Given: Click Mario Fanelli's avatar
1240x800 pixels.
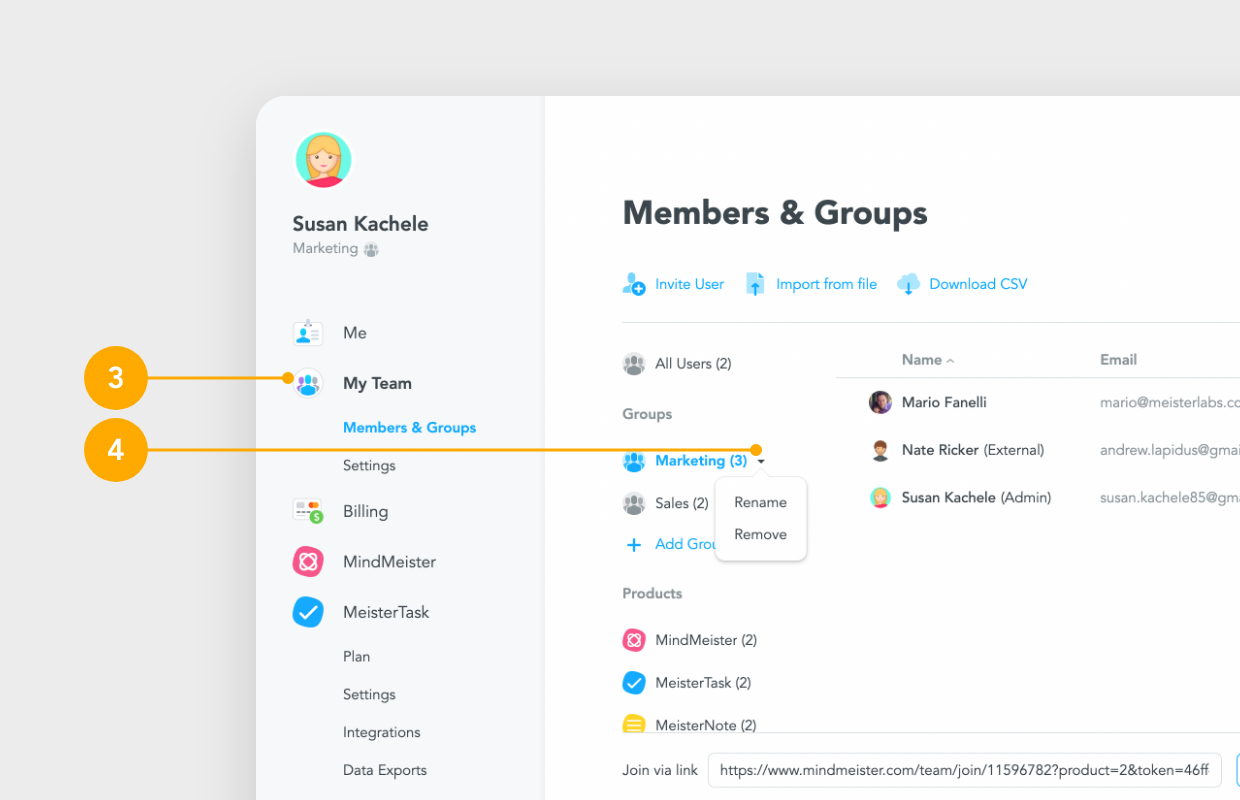Looking at the screenshot, I should (880, 402).
